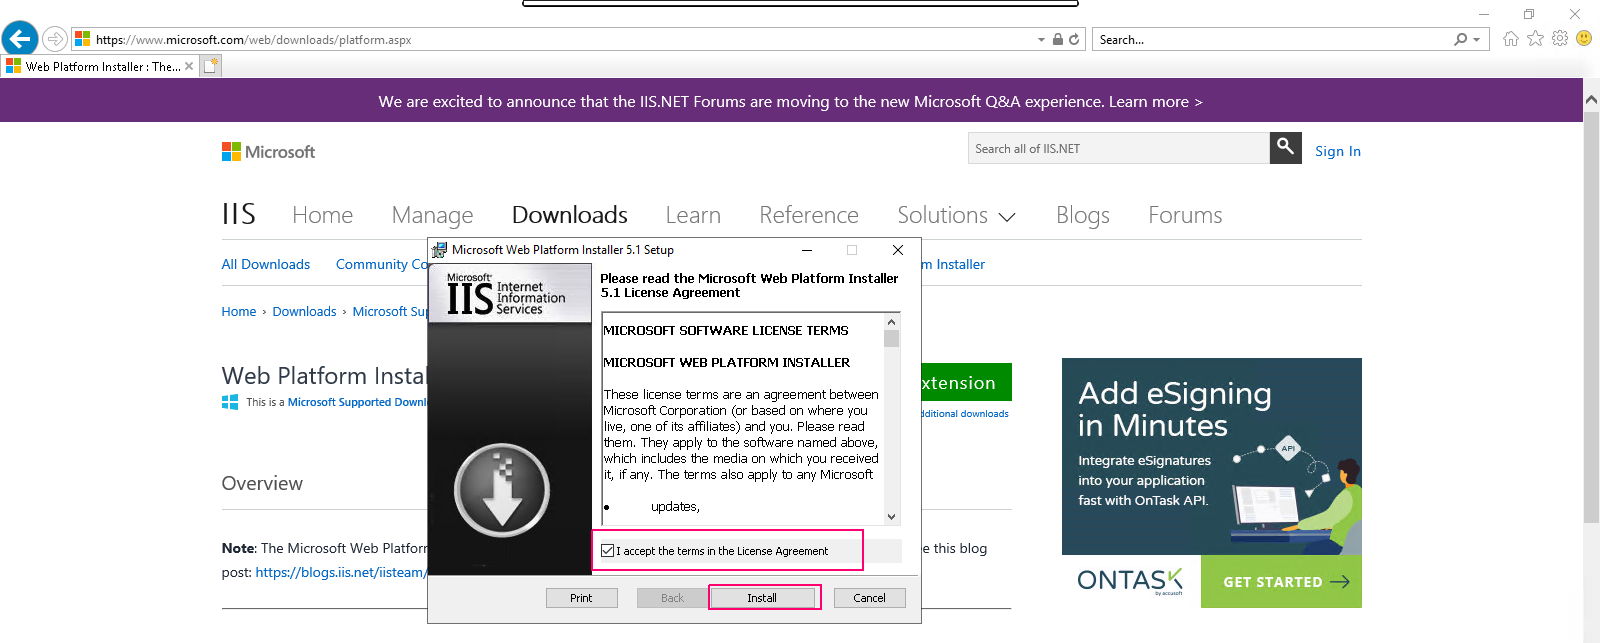
Task: Open the browser Home page icon
Action: coord(1511,39)
